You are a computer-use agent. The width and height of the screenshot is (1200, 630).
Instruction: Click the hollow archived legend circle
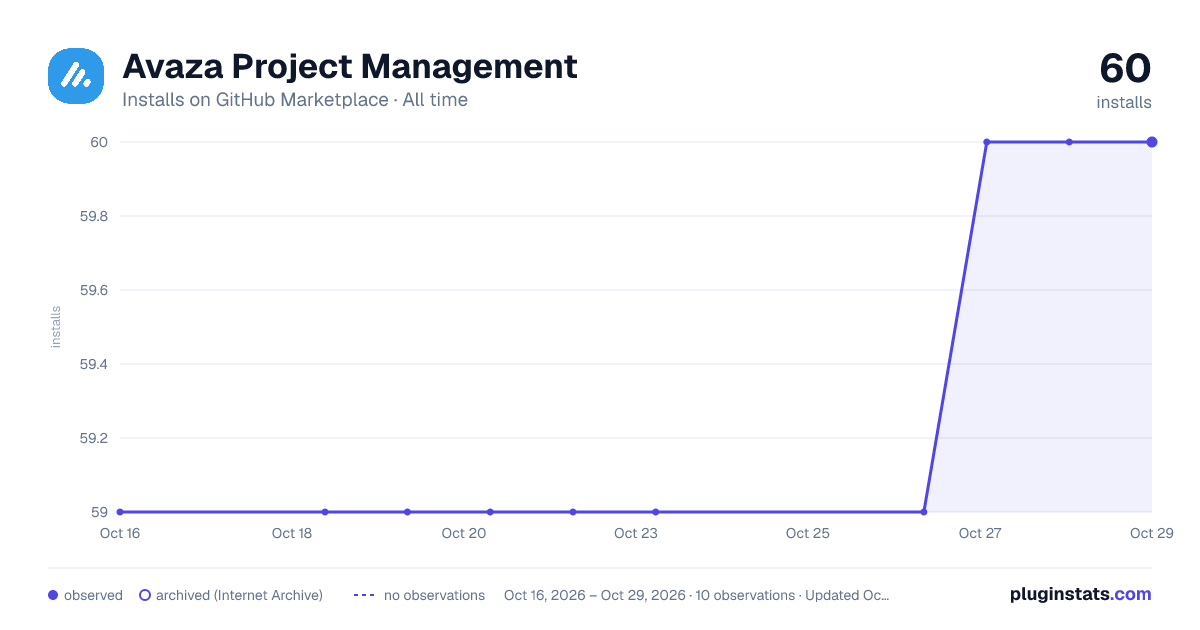point(145,595)
